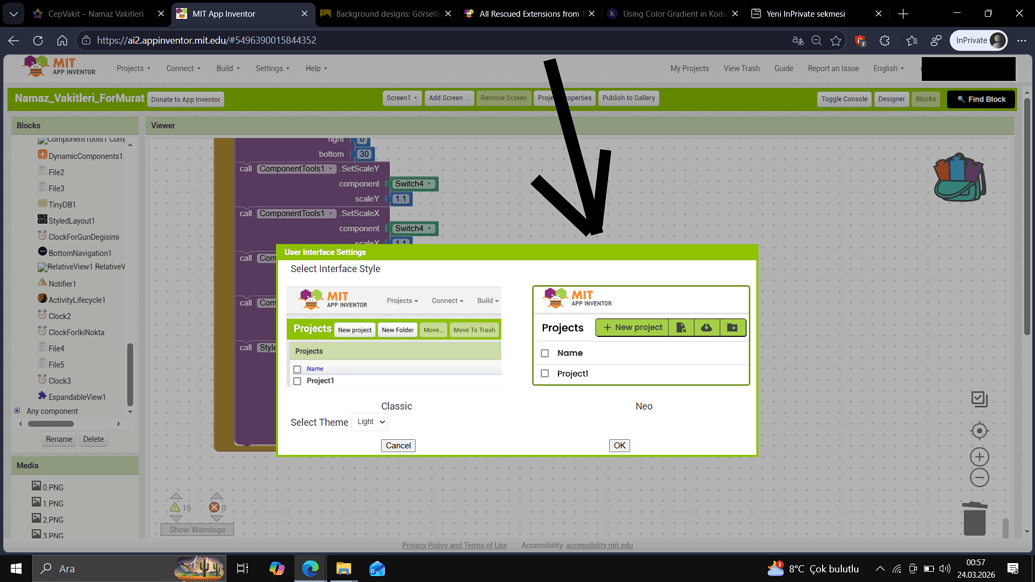Choose the Neo interface style preview
The height and width of the screenshot is (582, 1035).
pyautogui.click(x=641, y=335)
